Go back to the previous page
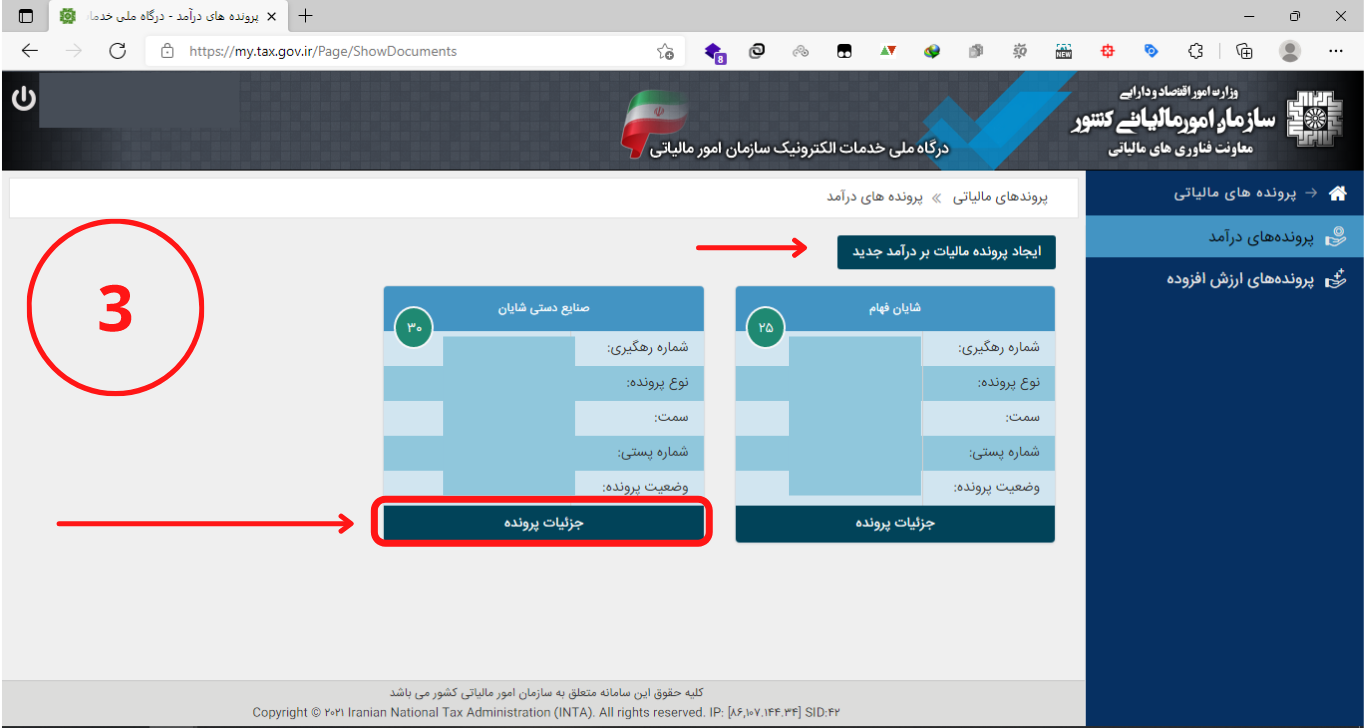This screenshot has width=1366, height=728. pos(30,51)
